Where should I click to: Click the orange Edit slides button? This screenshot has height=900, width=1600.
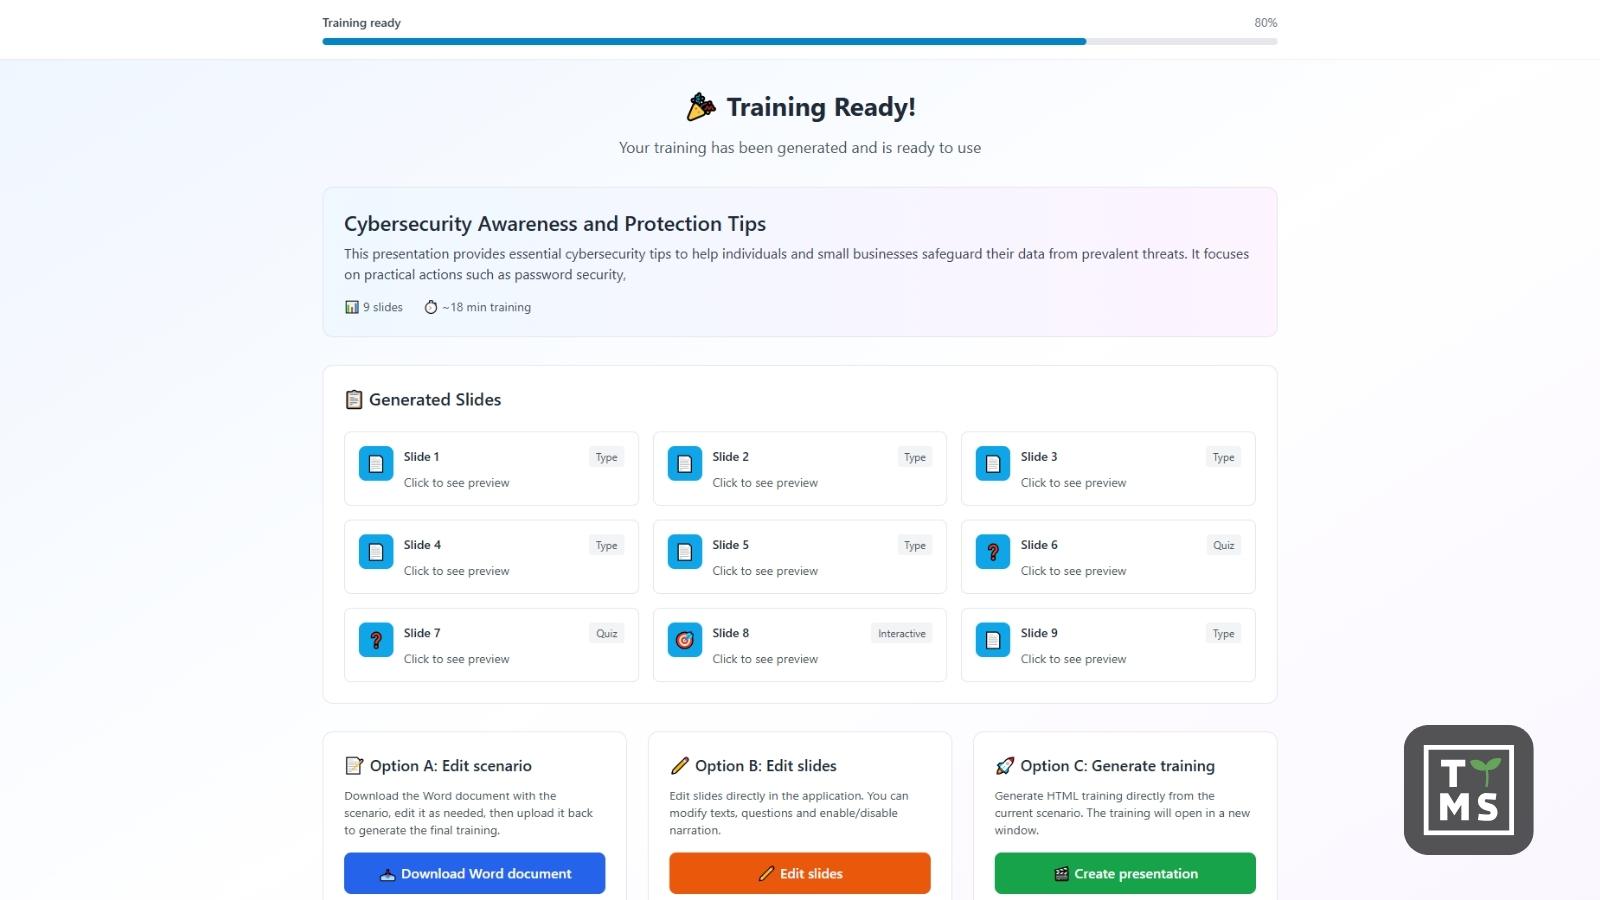point(800,873)
